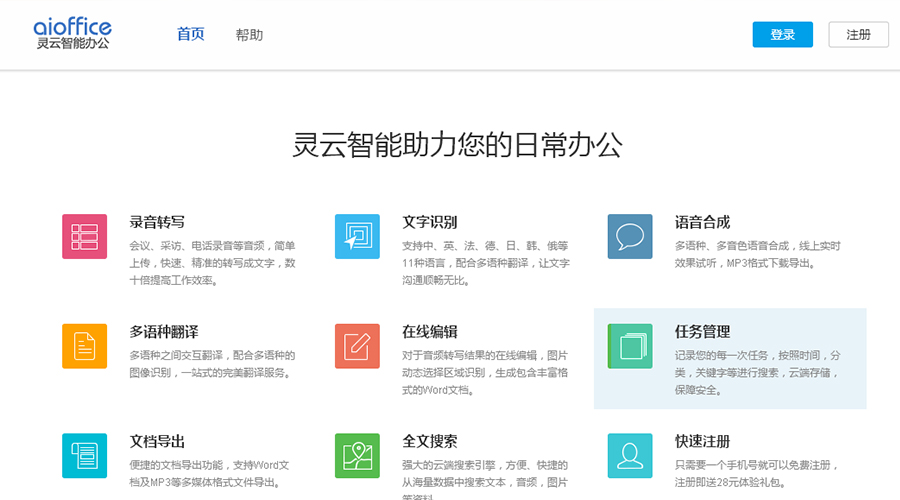Click the 在线编辑 feature heading
900x500 pixels.
point(430,332)
